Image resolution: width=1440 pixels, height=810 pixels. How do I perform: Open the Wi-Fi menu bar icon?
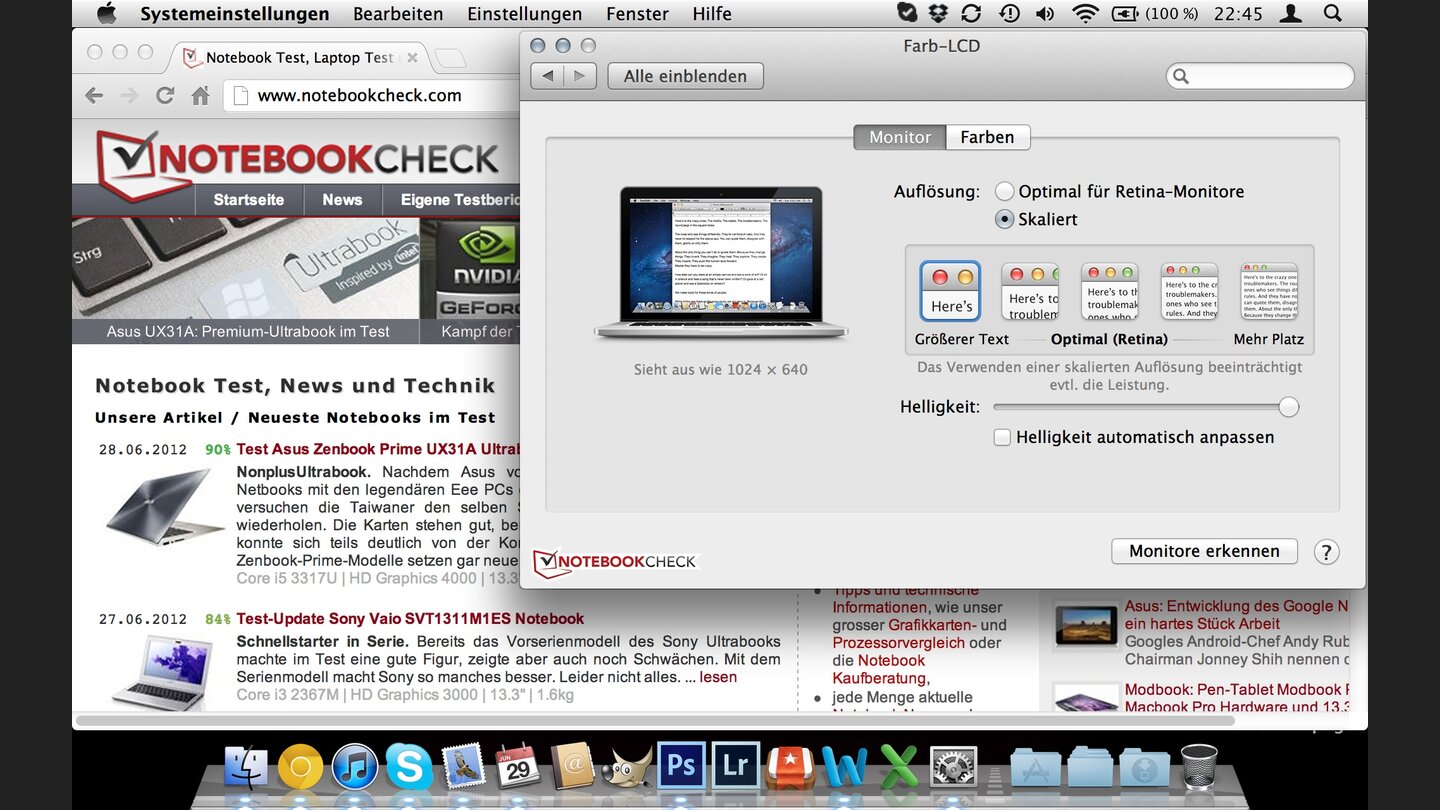click(1084, 13)
